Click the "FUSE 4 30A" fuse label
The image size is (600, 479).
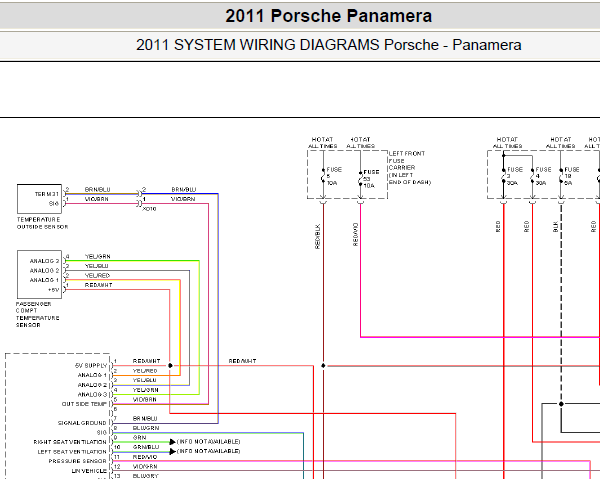tap(543, 176)
